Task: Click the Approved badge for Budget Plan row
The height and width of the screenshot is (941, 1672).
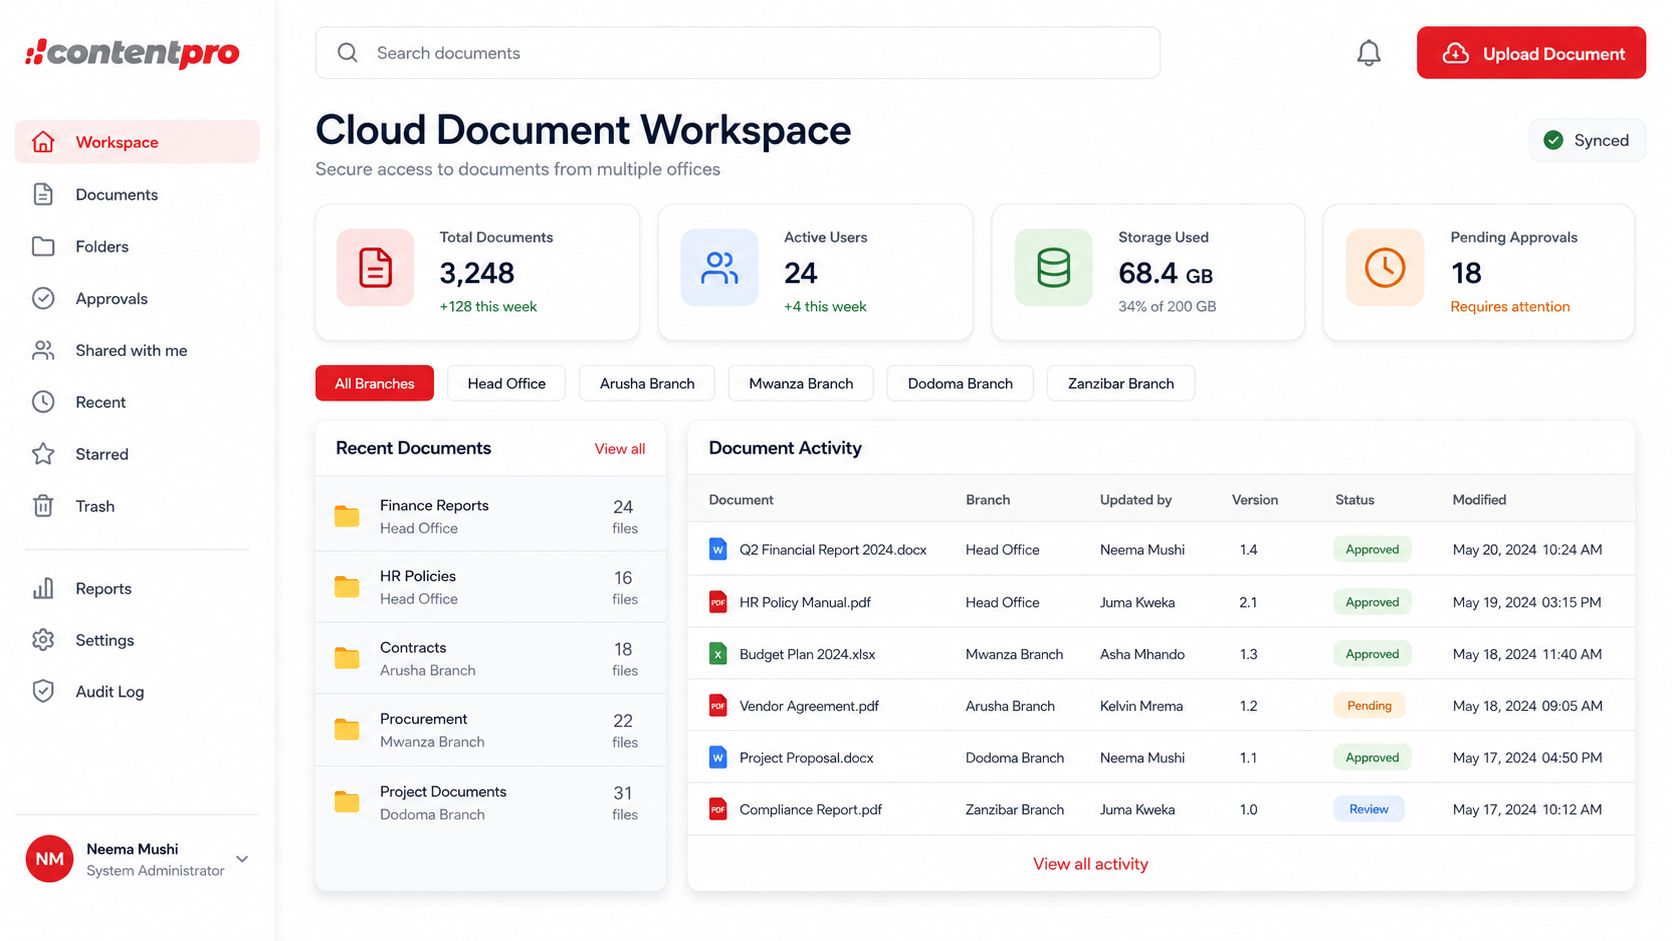Action: click(x=1372, y=654)
